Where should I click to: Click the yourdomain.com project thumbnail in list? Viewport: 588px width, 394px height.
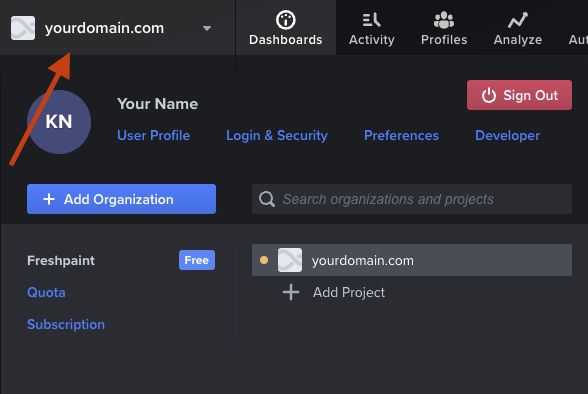coord(290,260)
